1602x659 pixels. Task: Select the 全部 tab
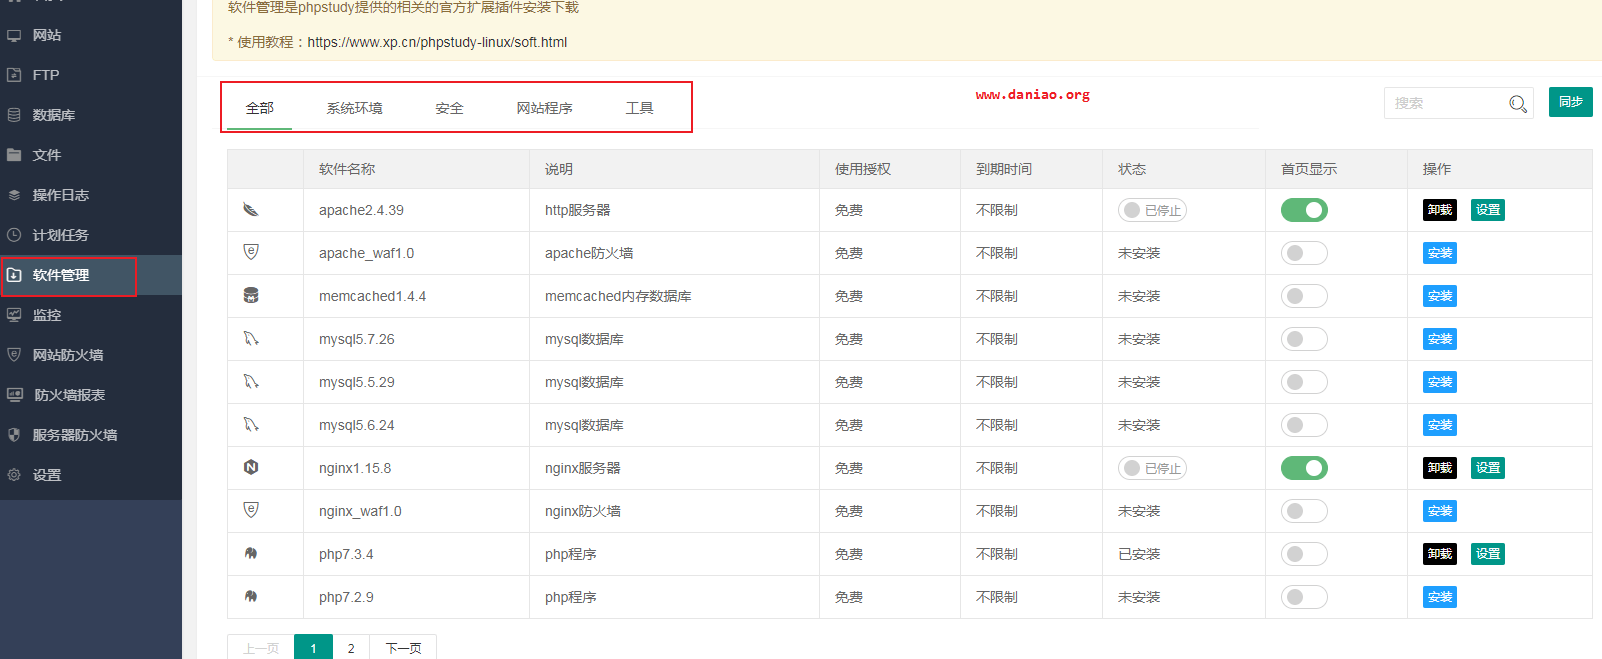tap(260, 108)
